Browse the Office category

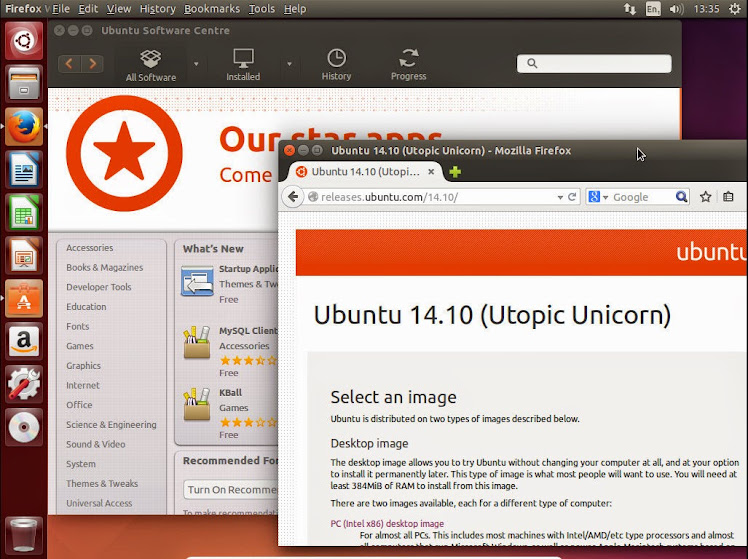(x=79, y=405)
